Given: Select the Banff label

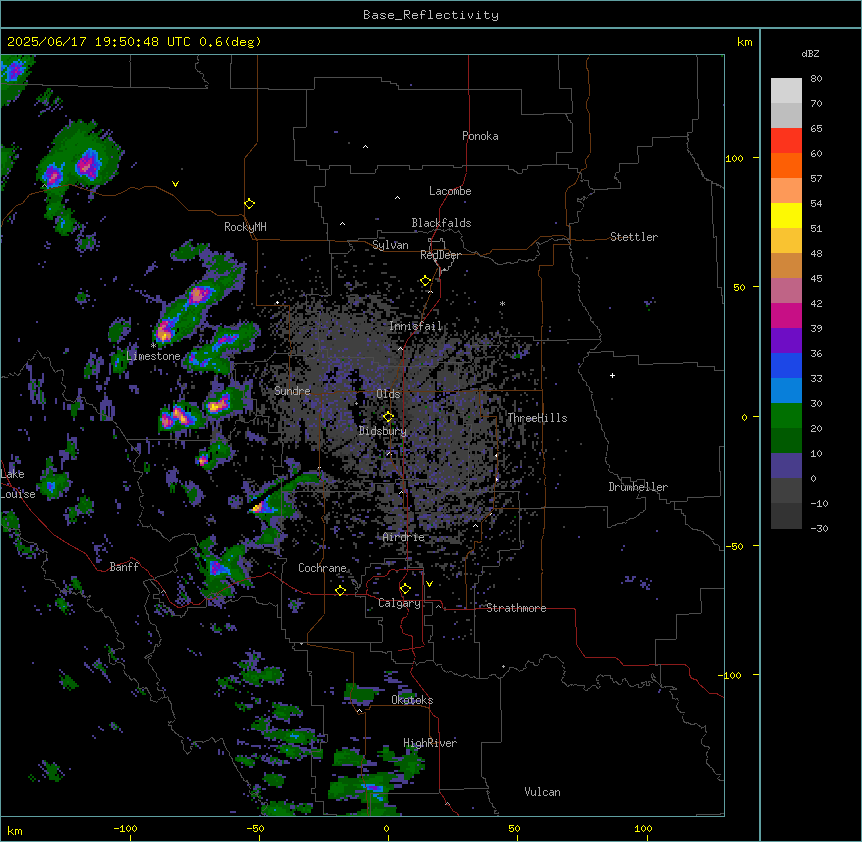Looking at the screenshot, I should (124, 567).
